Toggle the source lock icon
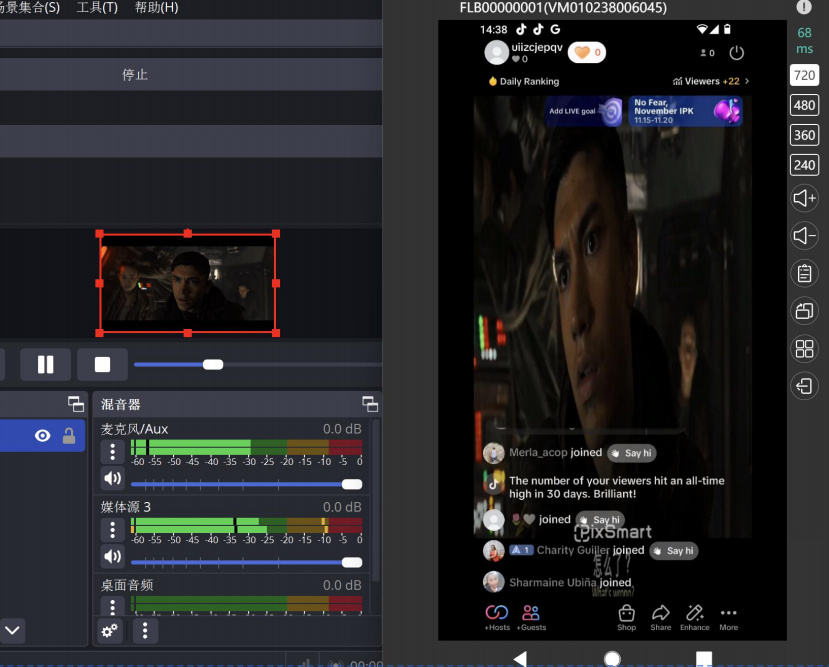This screenshot has width=829, height=667. 69,436
